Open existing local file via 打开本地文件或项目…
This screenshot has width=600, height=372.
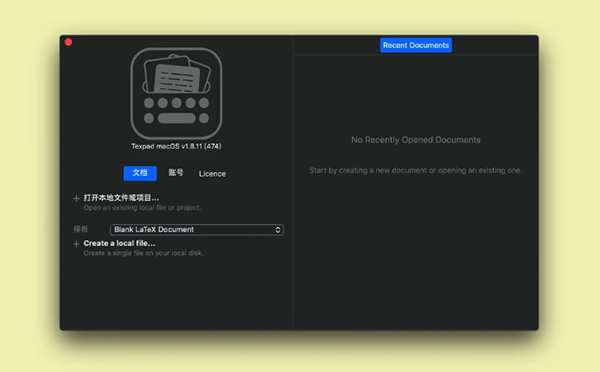[x=121, y=198]
